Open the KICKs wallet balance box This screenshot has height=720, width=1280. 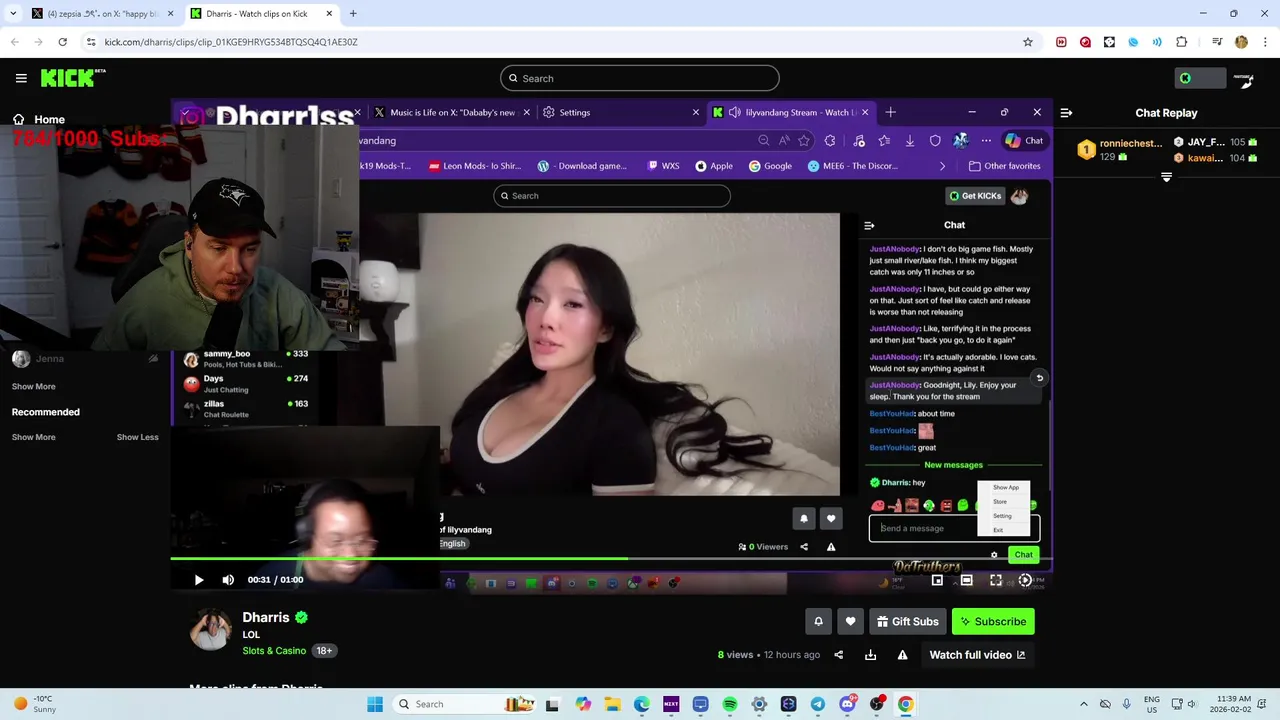[x=1200, y=78]
